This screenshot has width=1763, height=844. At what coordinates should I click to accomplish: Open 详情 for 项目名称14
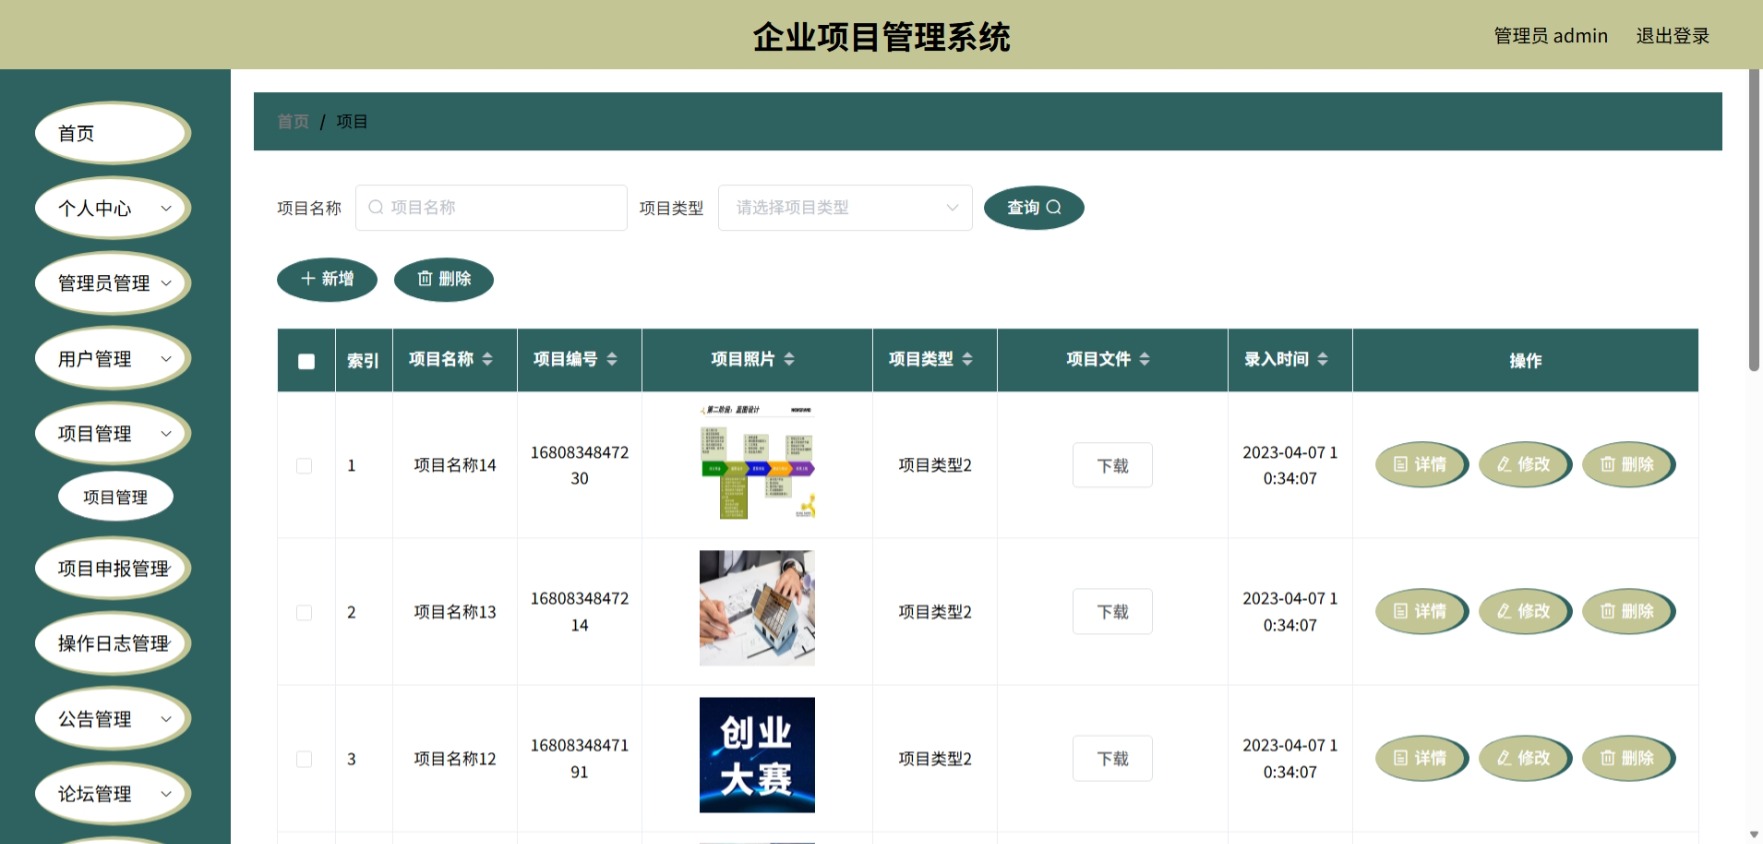tap(1421, 465)
